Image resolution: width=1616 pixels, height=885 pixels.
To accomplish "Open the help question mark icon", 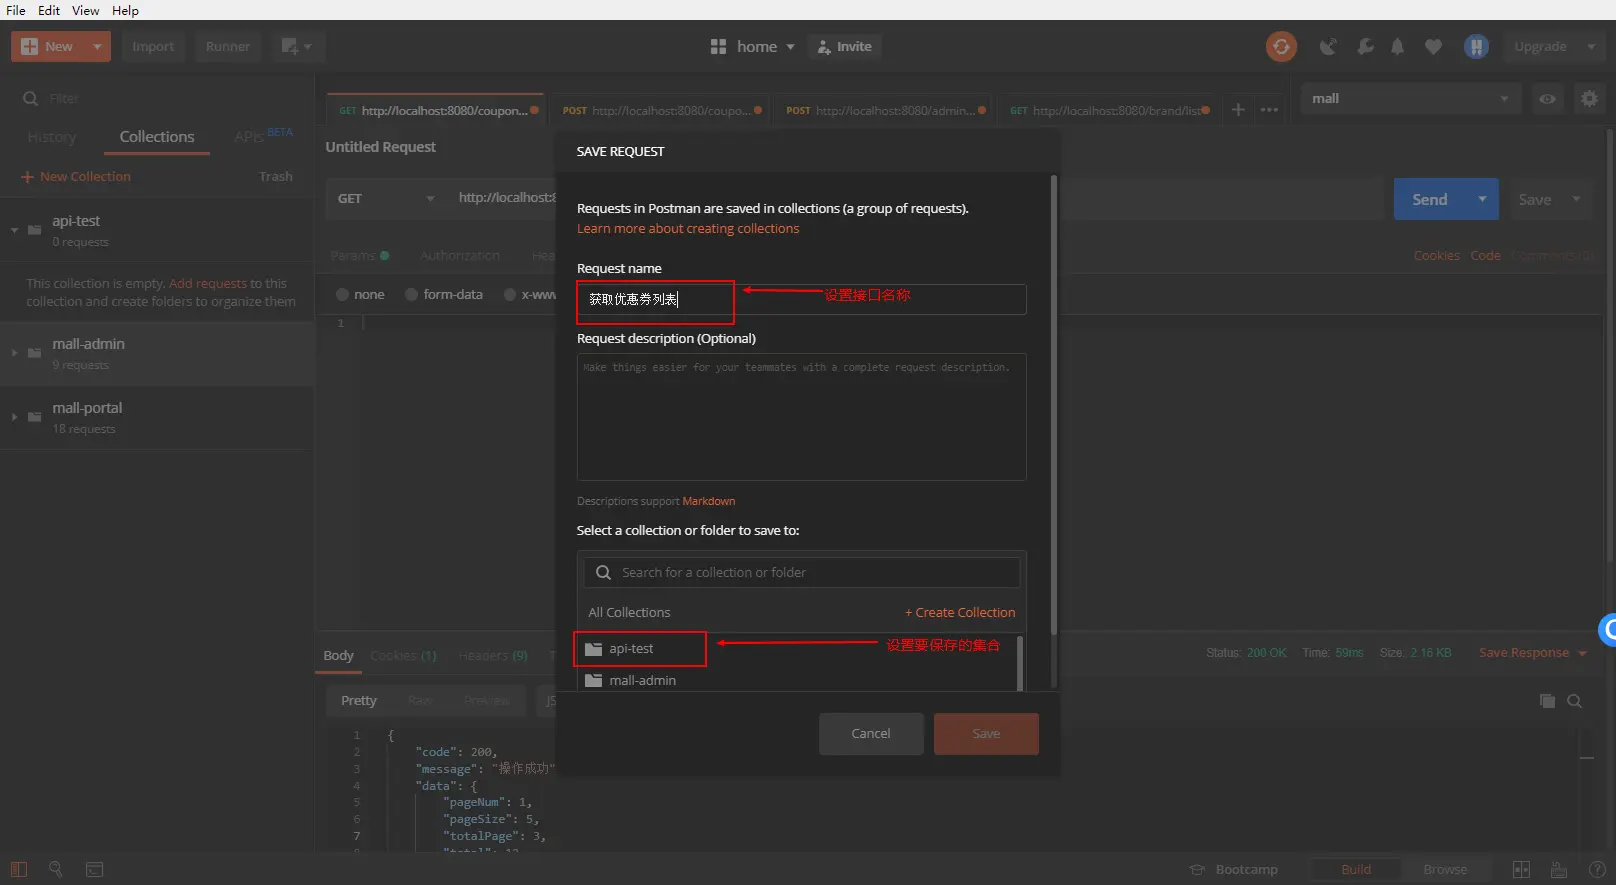I will (1596, 869).
